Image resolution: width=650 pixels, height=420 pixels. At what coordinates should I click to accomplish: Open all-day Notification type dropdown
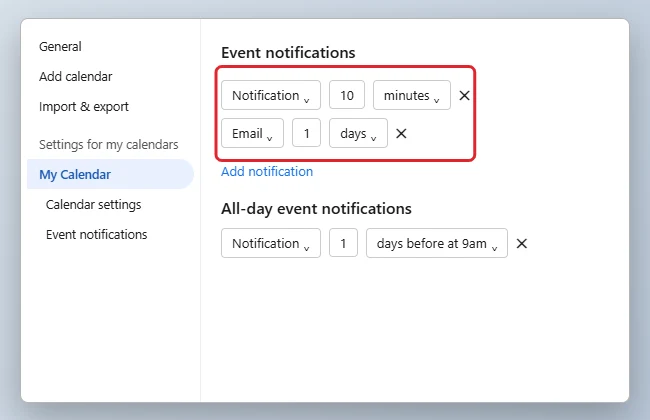(271, 243)
